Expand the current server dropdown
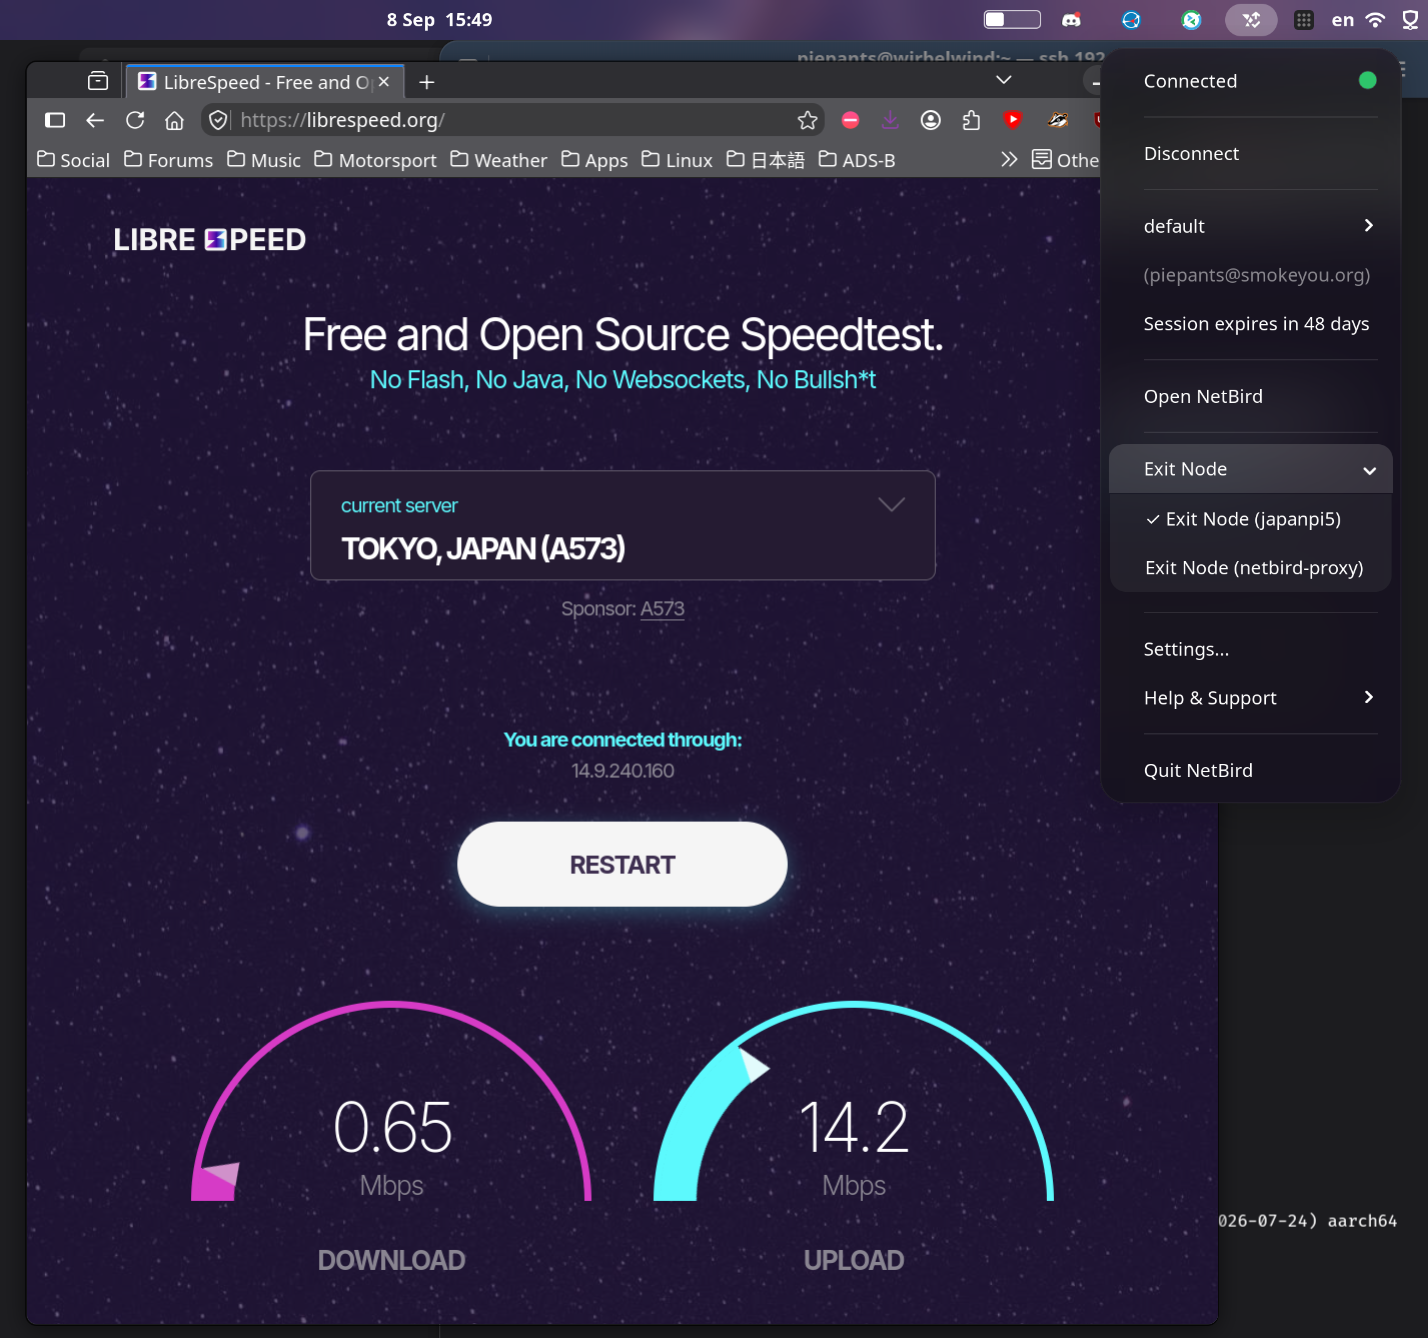 coord(623,525)
